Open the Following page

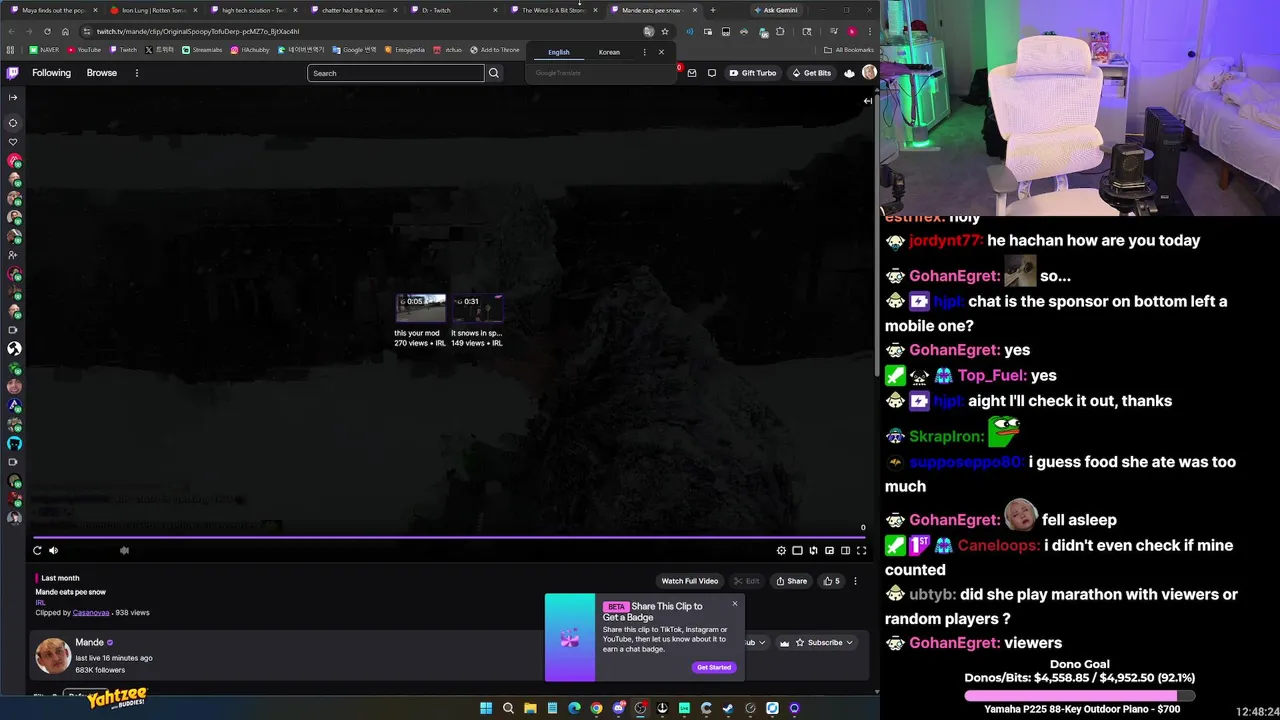(x=51, y=73)
